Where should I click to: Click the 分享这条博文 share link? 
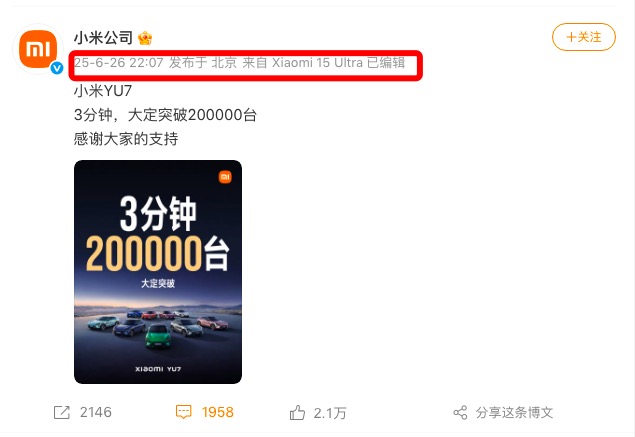(x=514, y=413)
